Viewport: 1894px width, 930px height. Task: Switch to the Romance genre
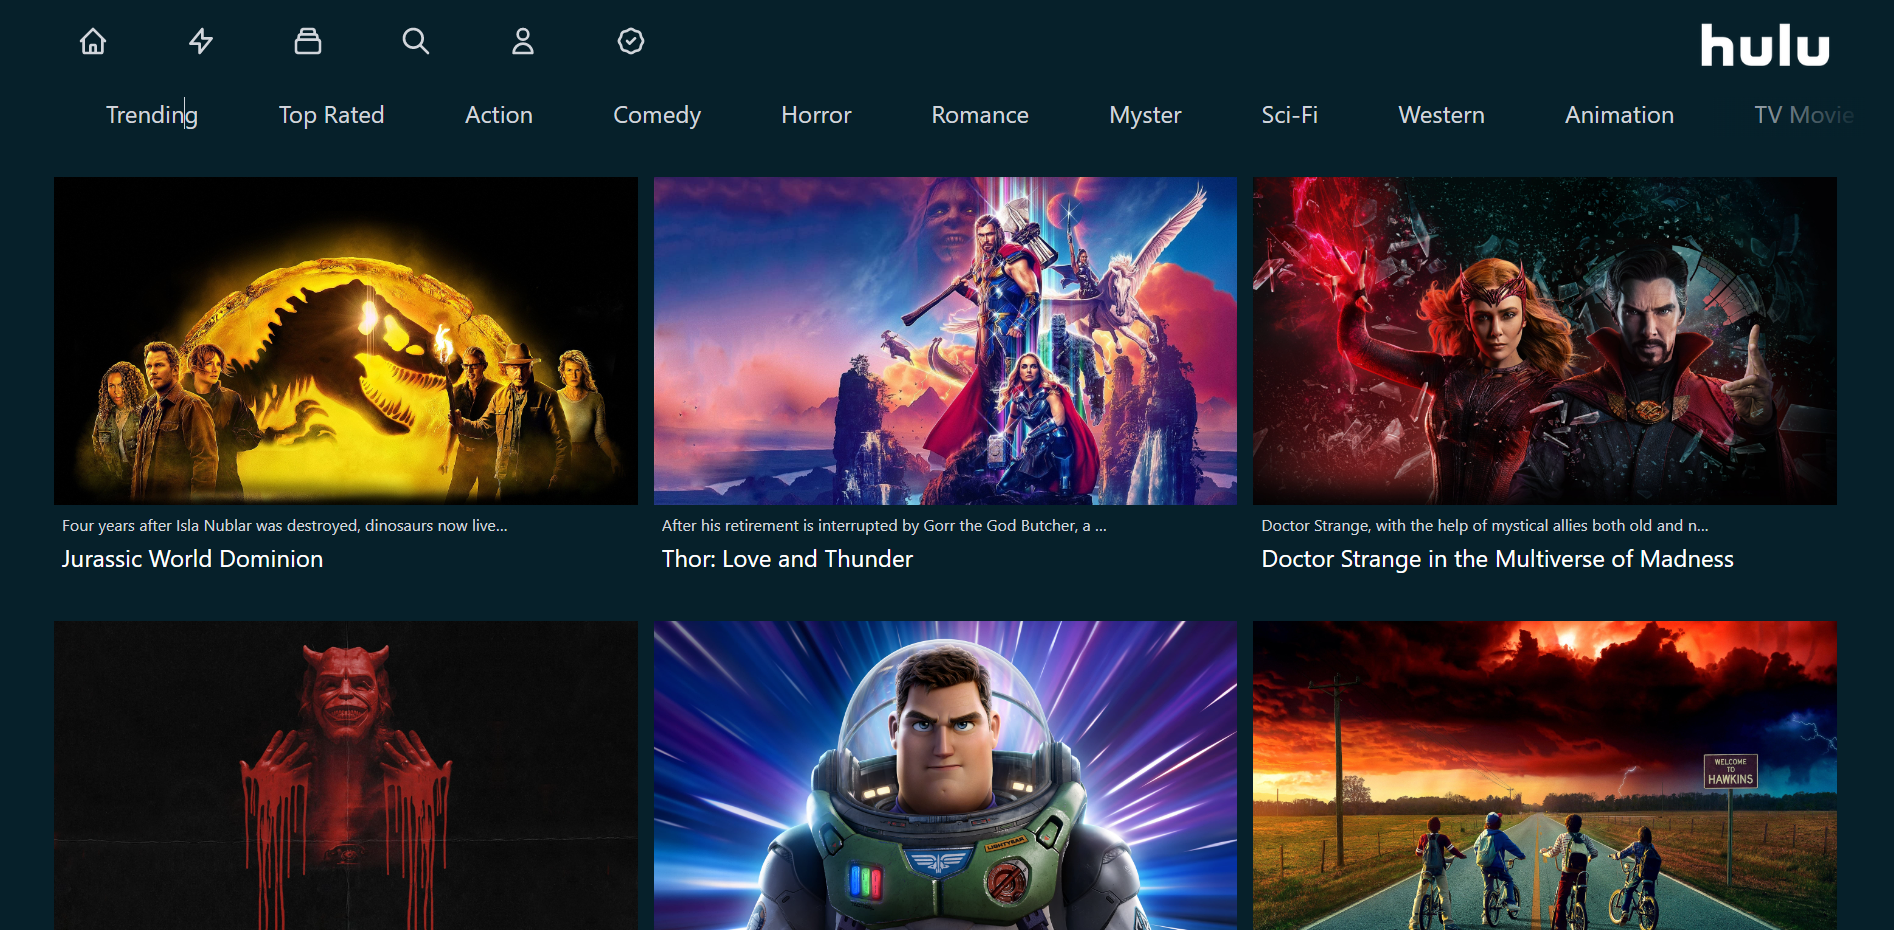coord(979,115)
